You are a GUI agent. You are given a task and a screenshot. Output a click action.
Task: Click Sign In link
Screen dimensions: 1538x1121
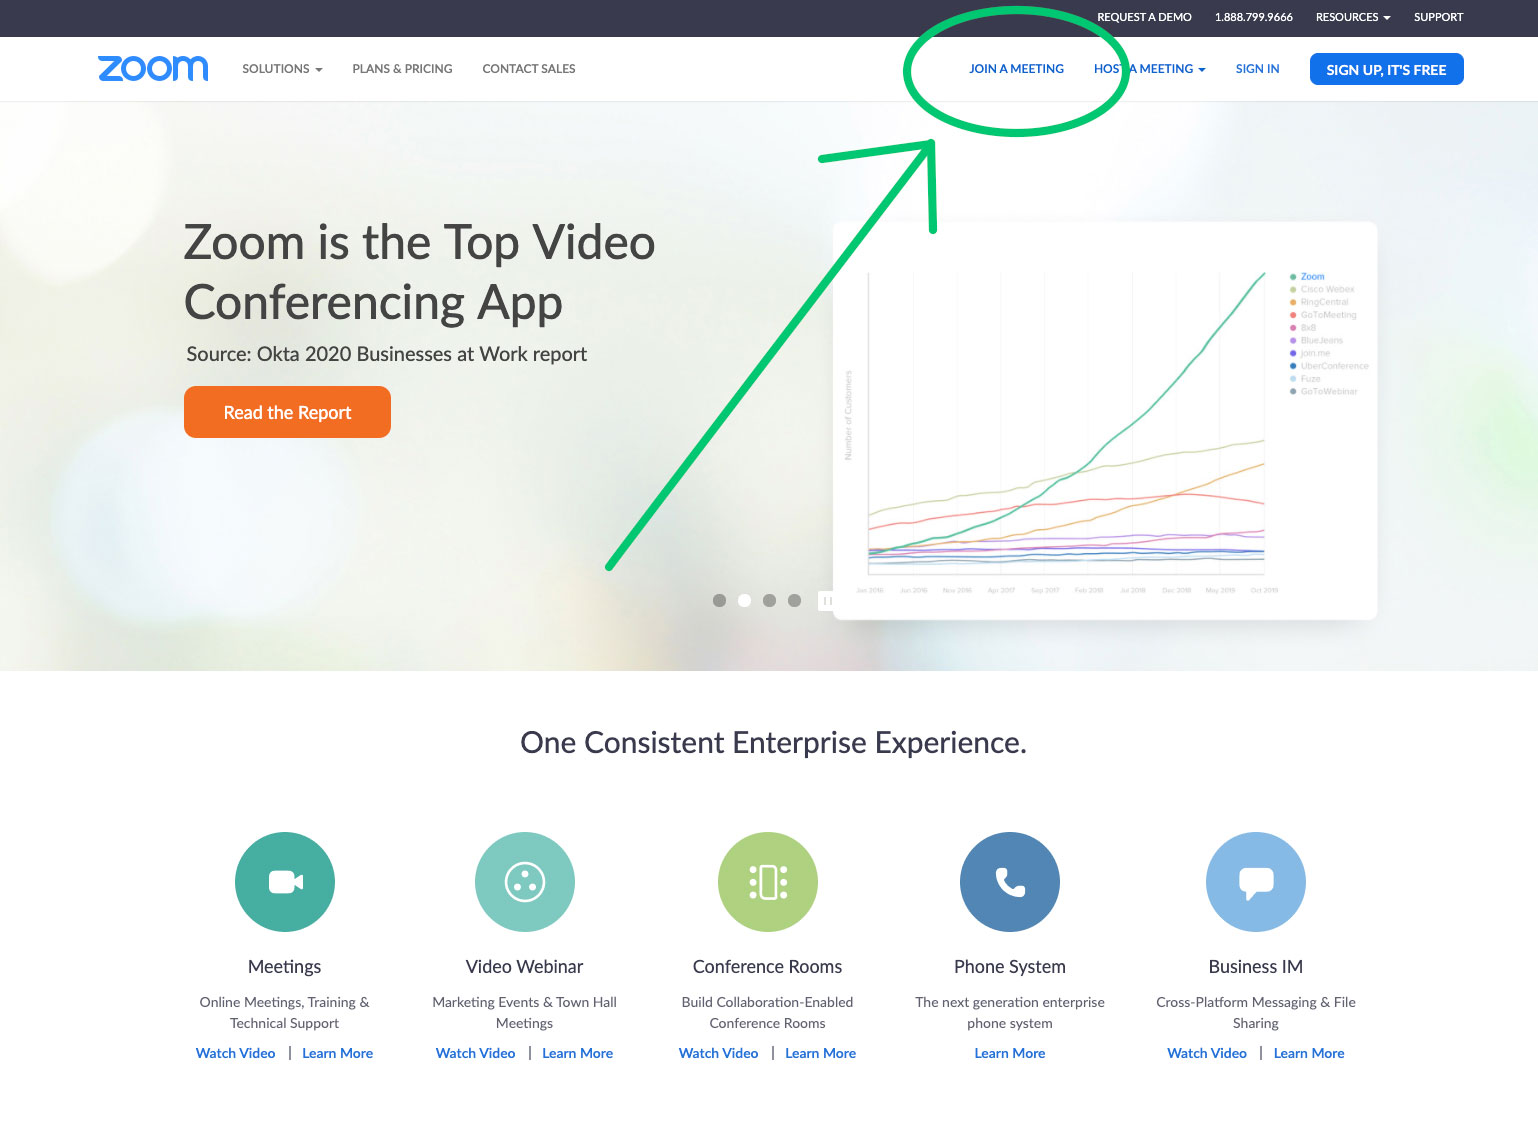[1257, 69]
